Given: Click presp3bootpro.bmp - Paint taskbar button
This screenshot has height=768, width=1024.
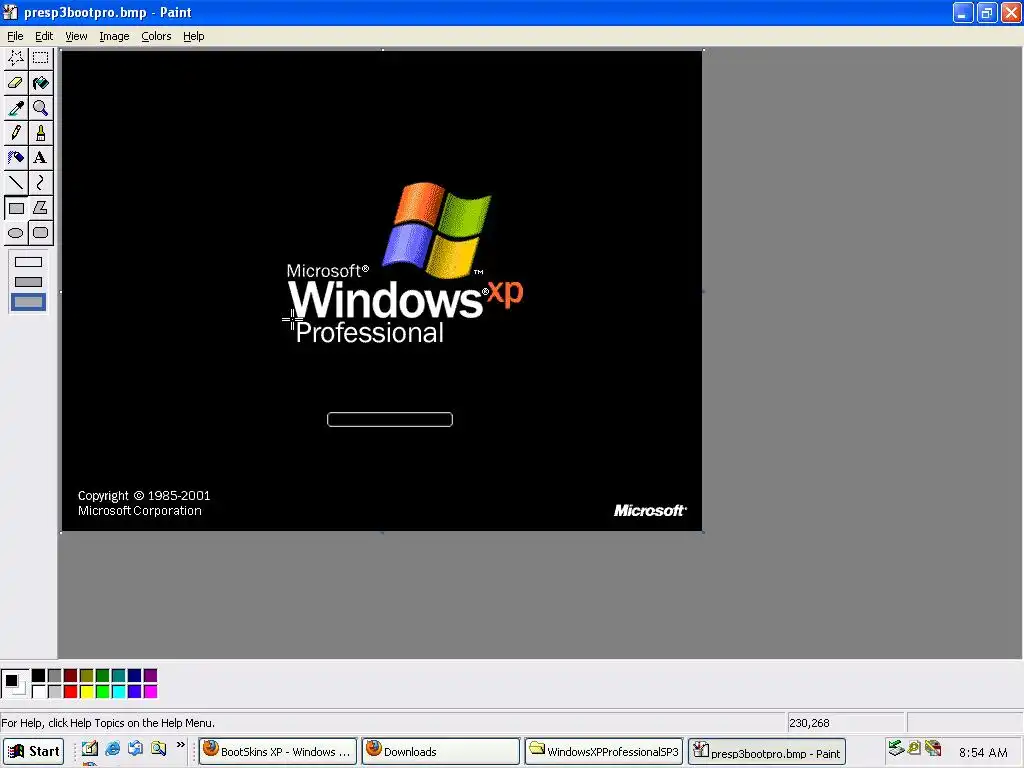Looking at the screenshot, I should (767, 752).
